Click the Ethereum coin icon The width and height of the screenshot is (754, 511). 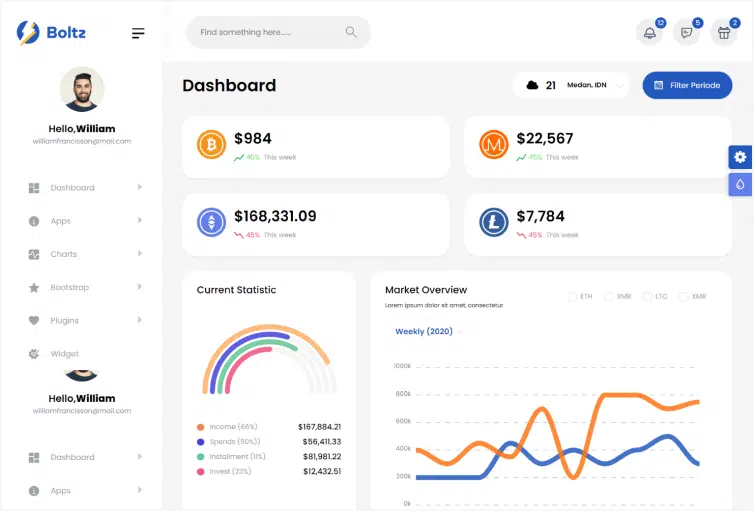point(211,222)
